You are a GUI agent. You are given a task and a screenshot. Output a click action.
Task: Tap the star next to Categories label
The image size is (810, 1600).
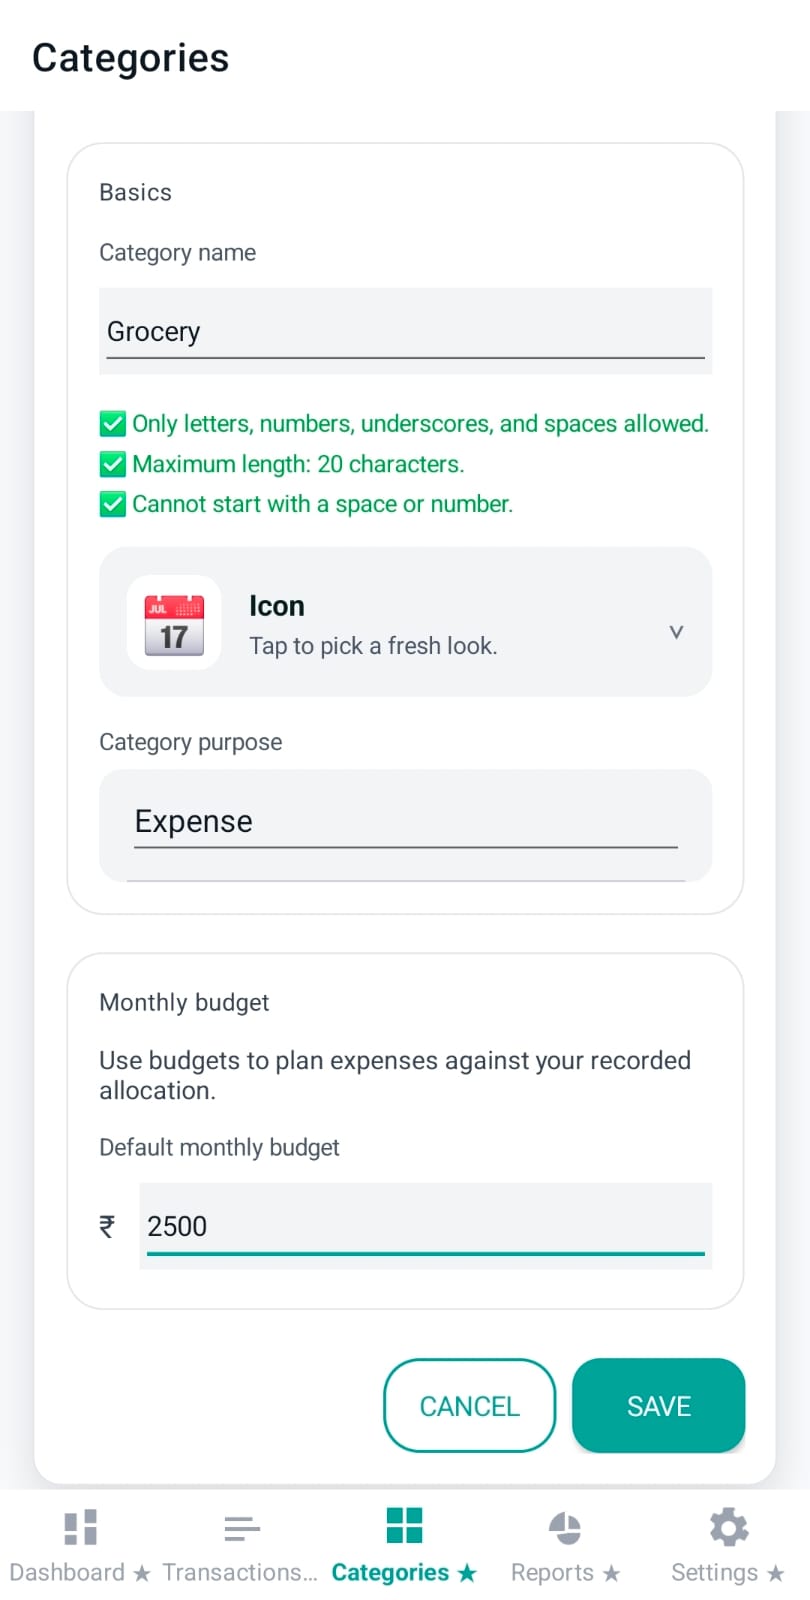click(x=467, y=1572)
